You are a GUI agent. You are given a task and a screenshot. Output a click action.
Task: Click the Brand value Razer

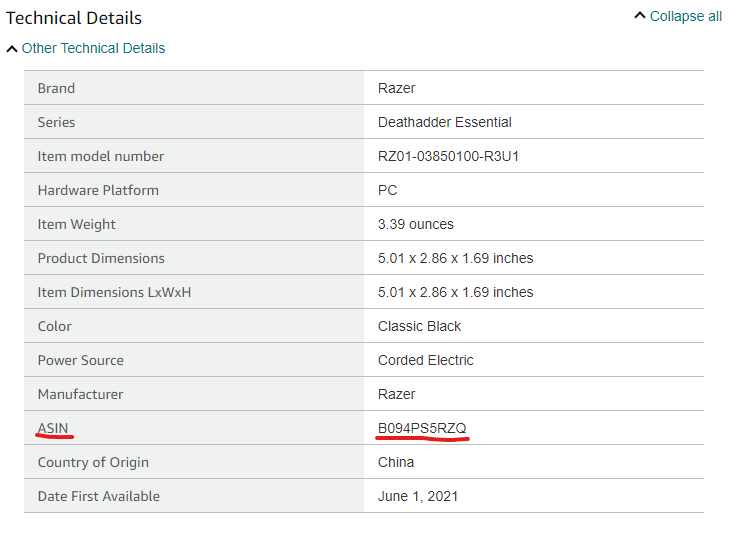[x=396, y=88]
